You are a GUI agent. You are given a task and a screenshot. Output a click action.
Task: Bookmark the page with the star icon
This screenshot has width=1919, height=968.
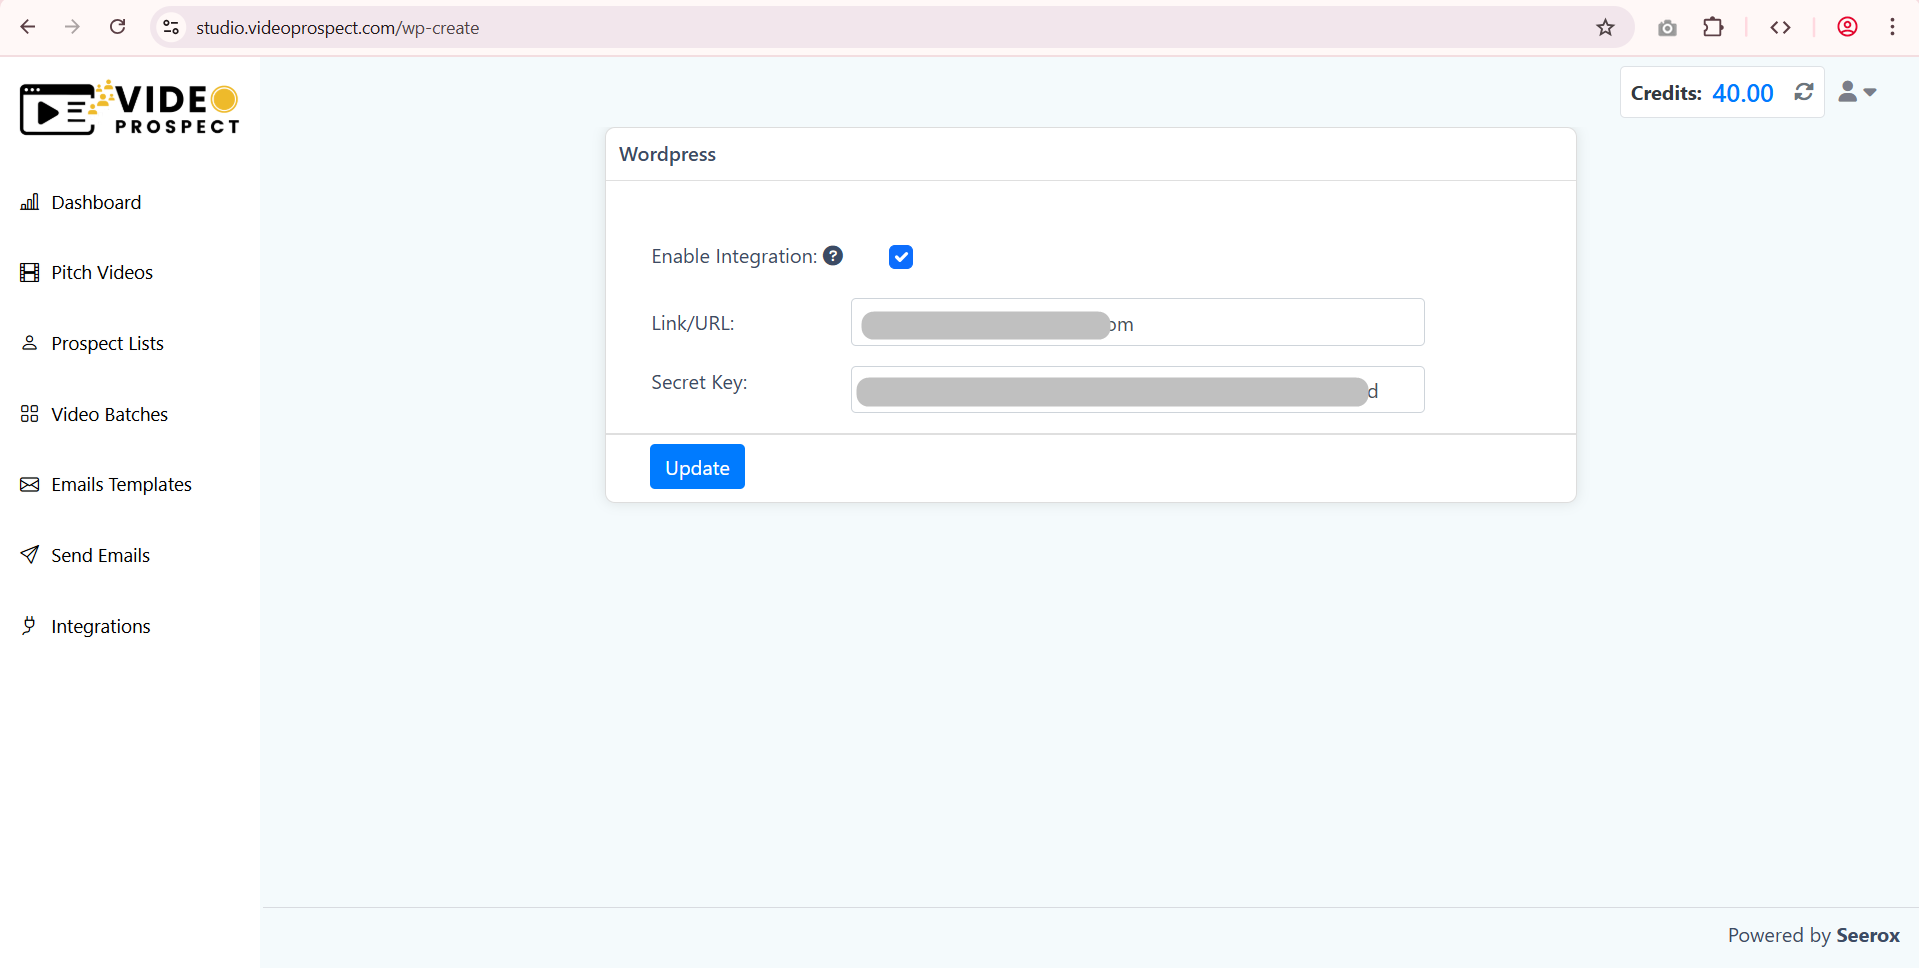point(1606,27)
